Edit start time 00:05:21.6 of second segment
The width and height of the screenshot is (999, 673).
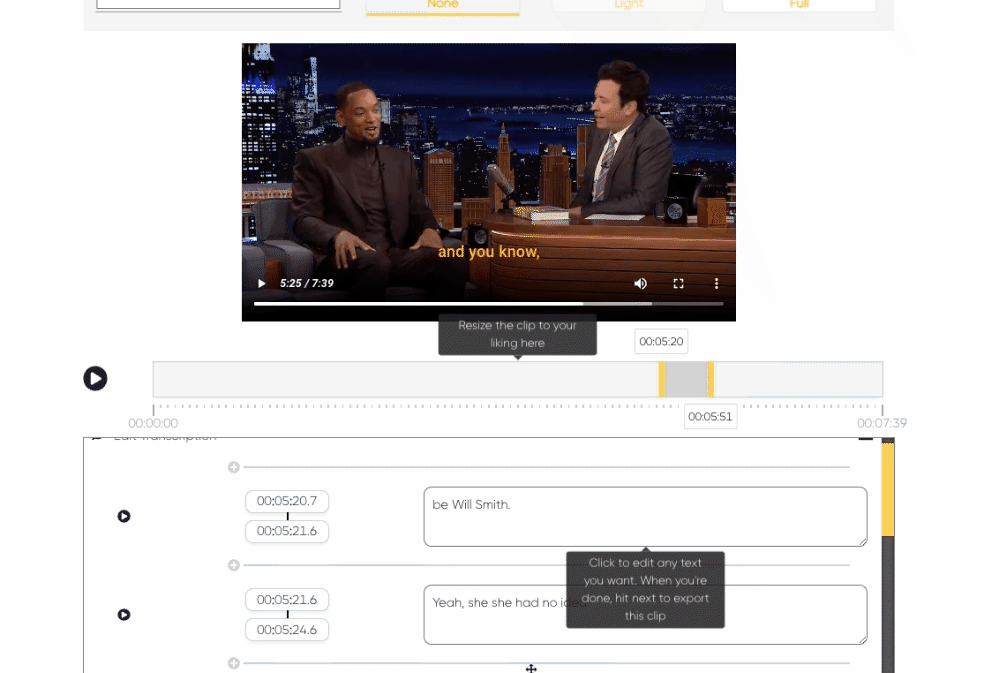click(287, 600)
